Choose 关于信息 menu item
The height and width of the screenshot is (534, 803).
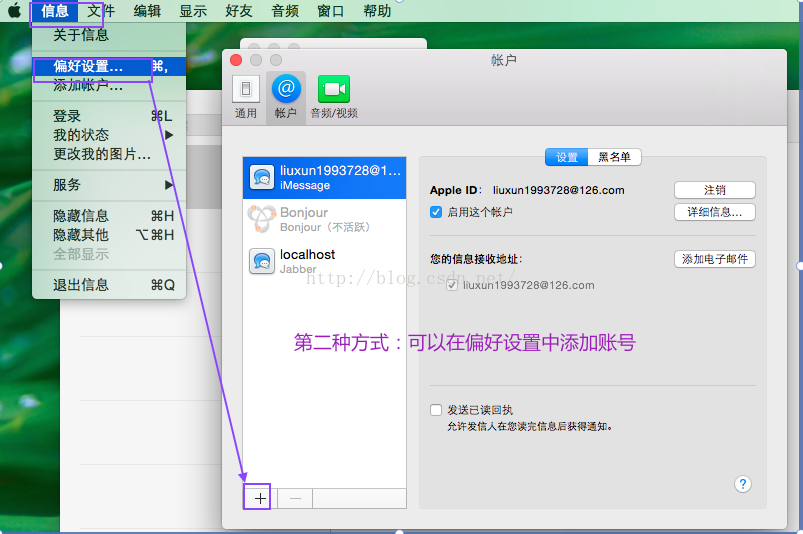[x=109, y=35]
